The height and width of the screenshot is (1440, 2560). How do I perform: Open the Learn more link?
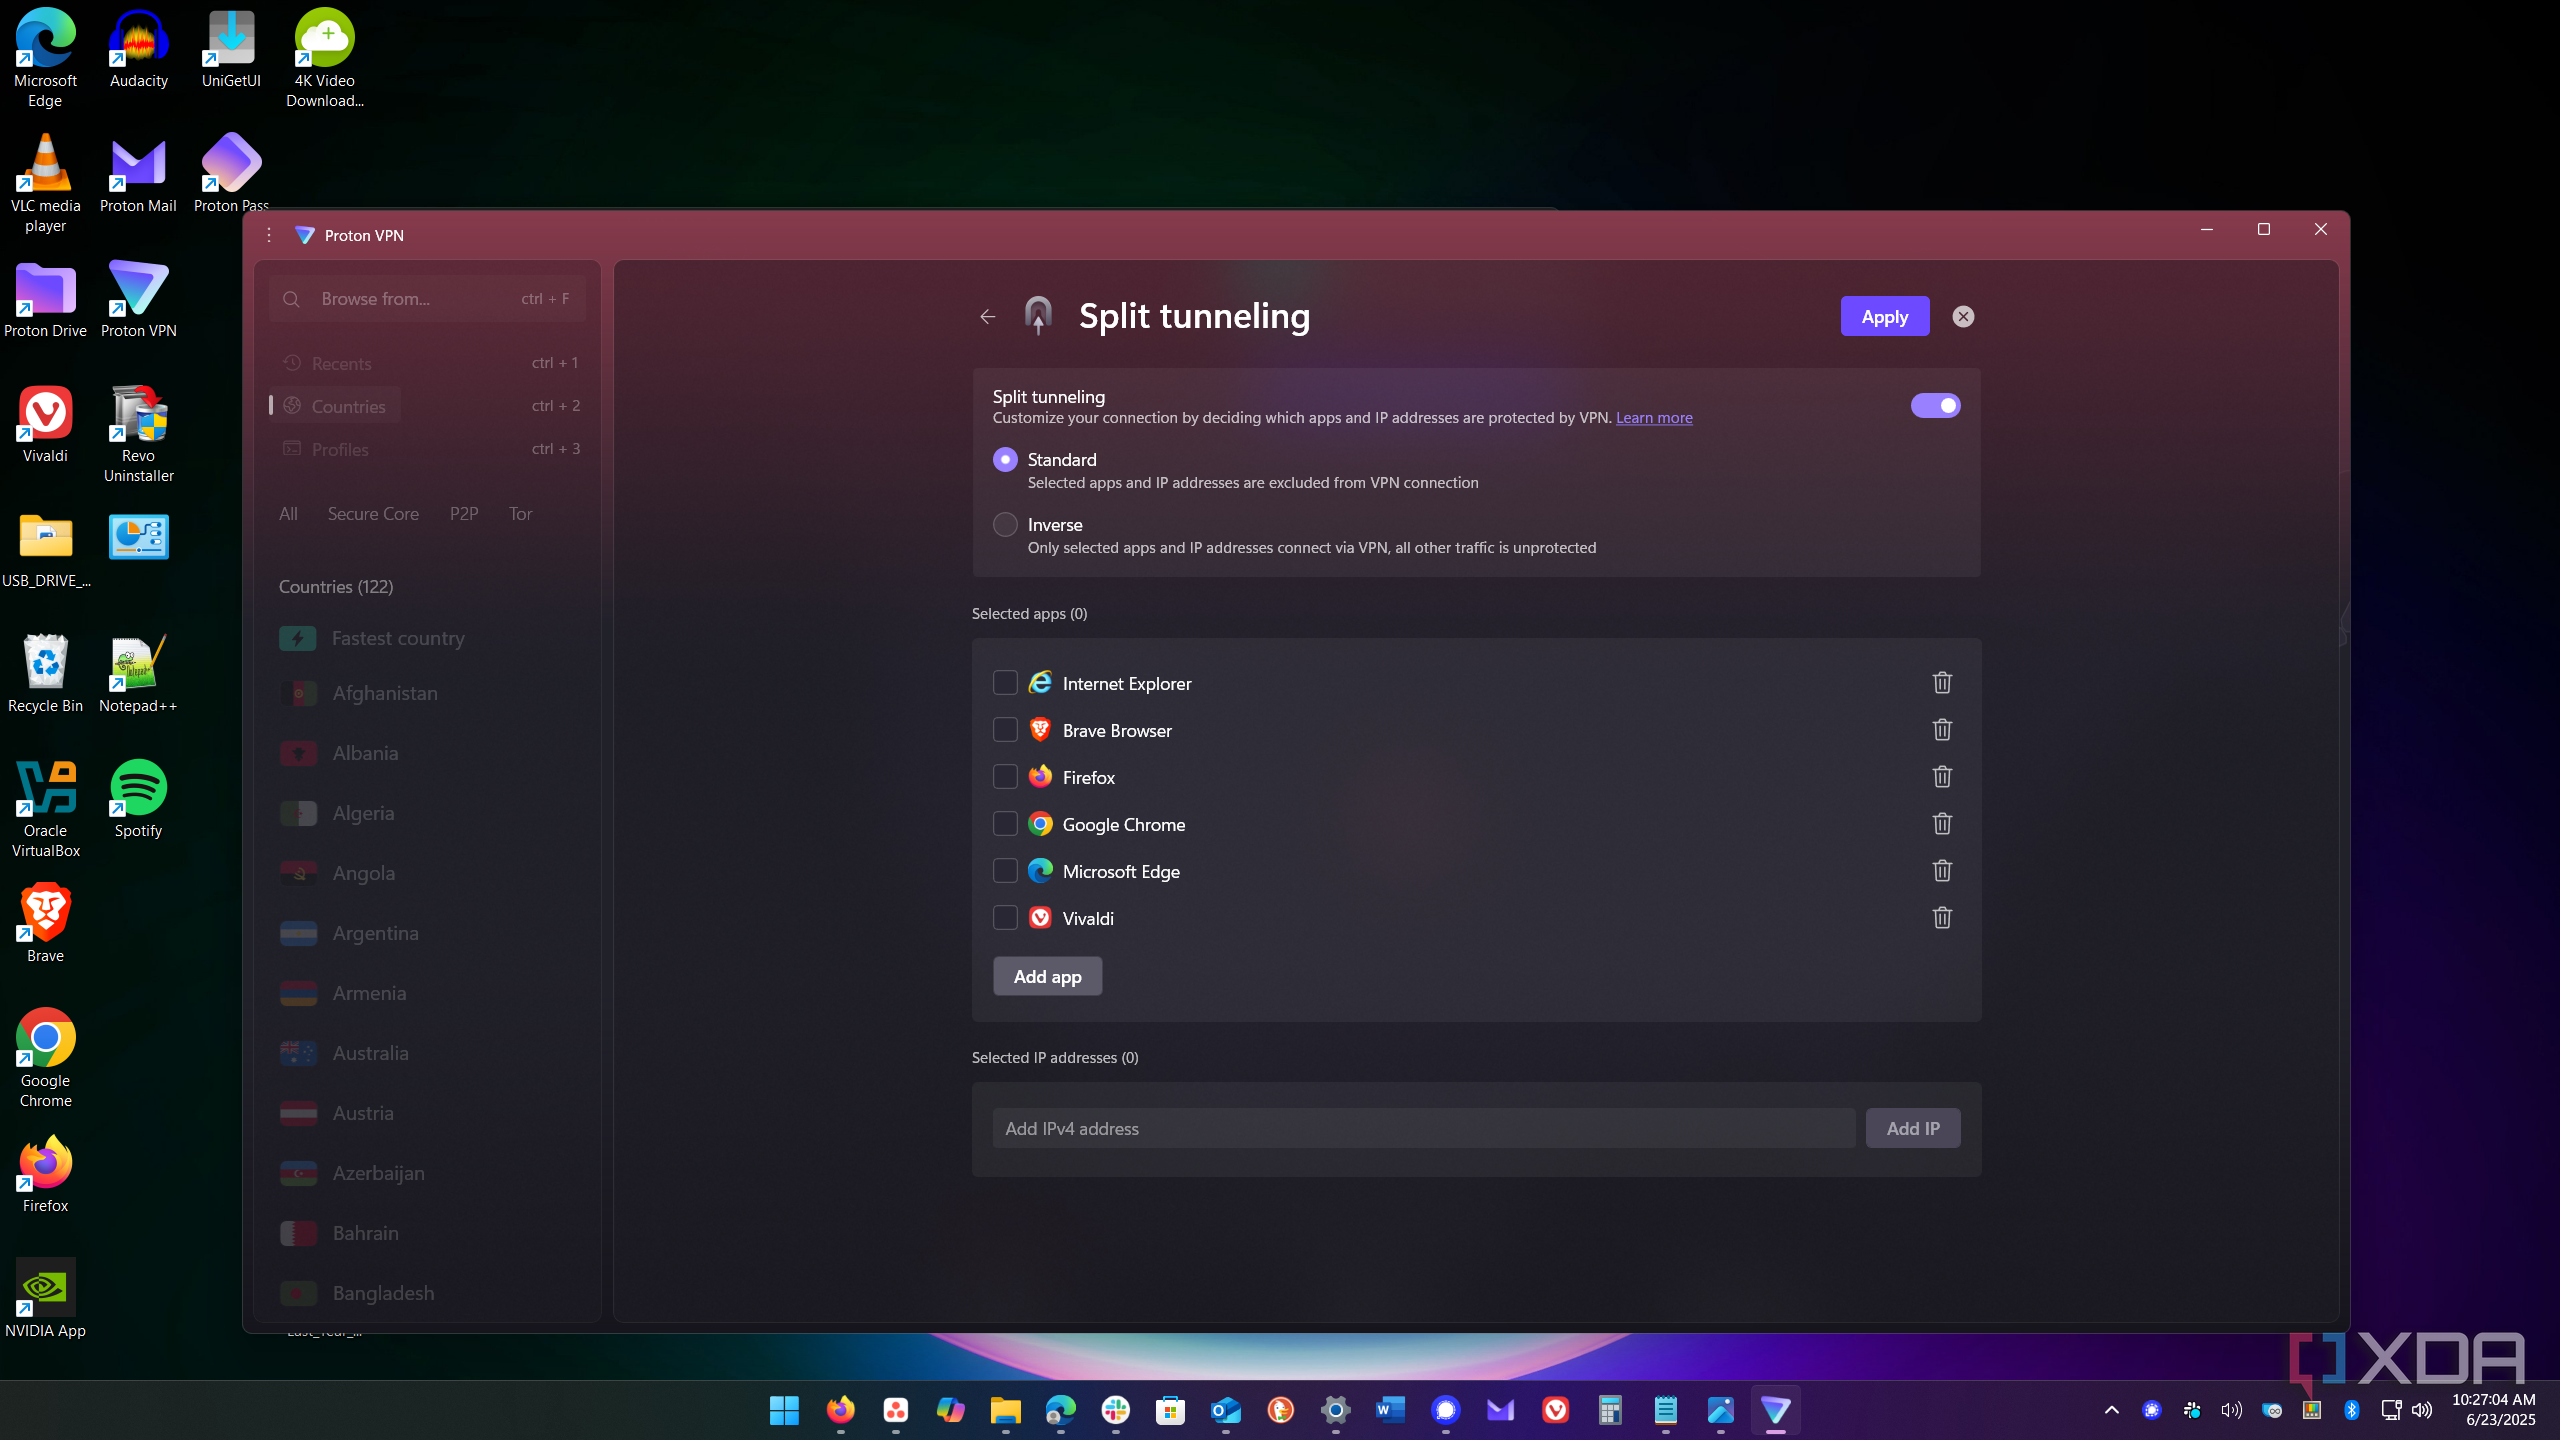pyautogui.click(x=1654, y=418)
